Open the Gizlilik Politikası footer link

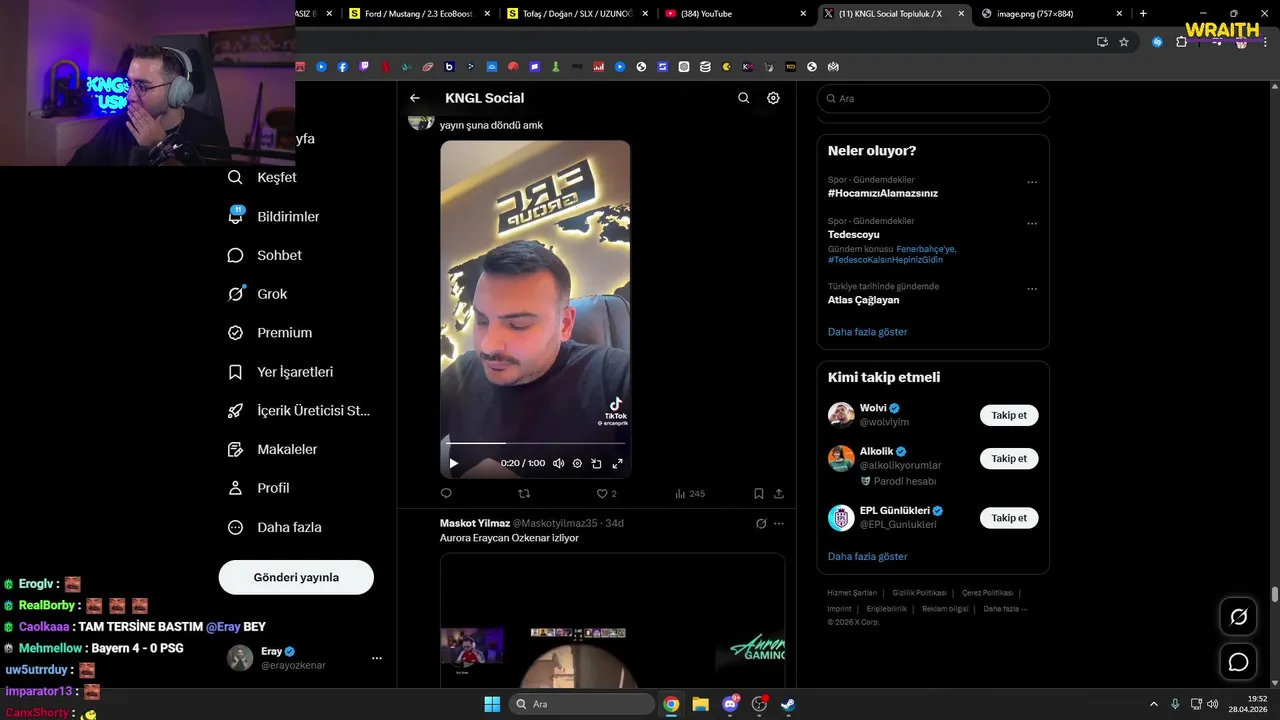(x=919, y=593)
